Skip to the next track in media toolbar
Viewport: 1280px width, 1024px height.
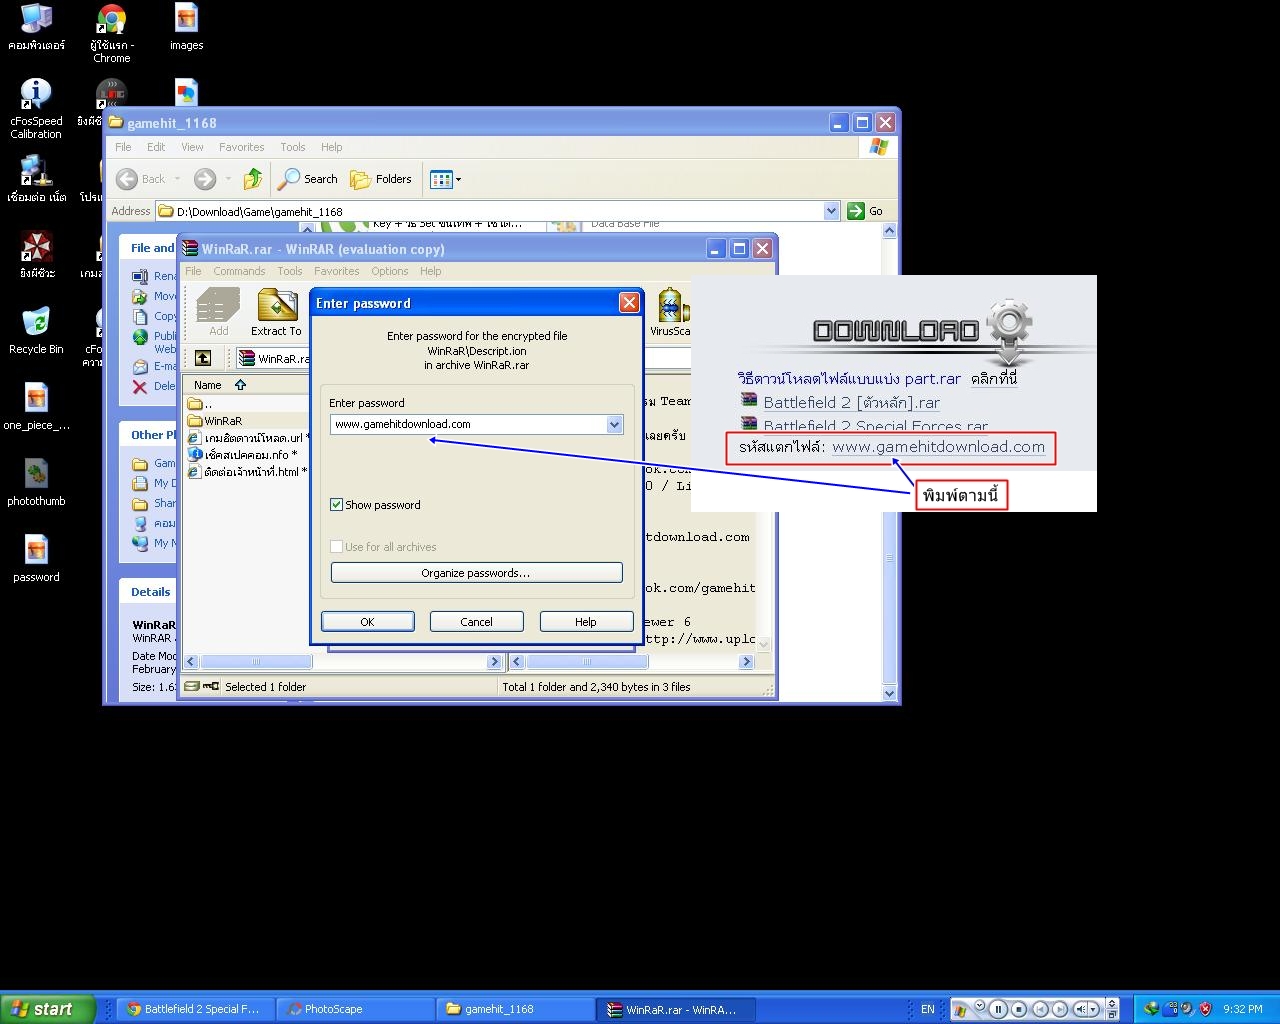1059,1009
